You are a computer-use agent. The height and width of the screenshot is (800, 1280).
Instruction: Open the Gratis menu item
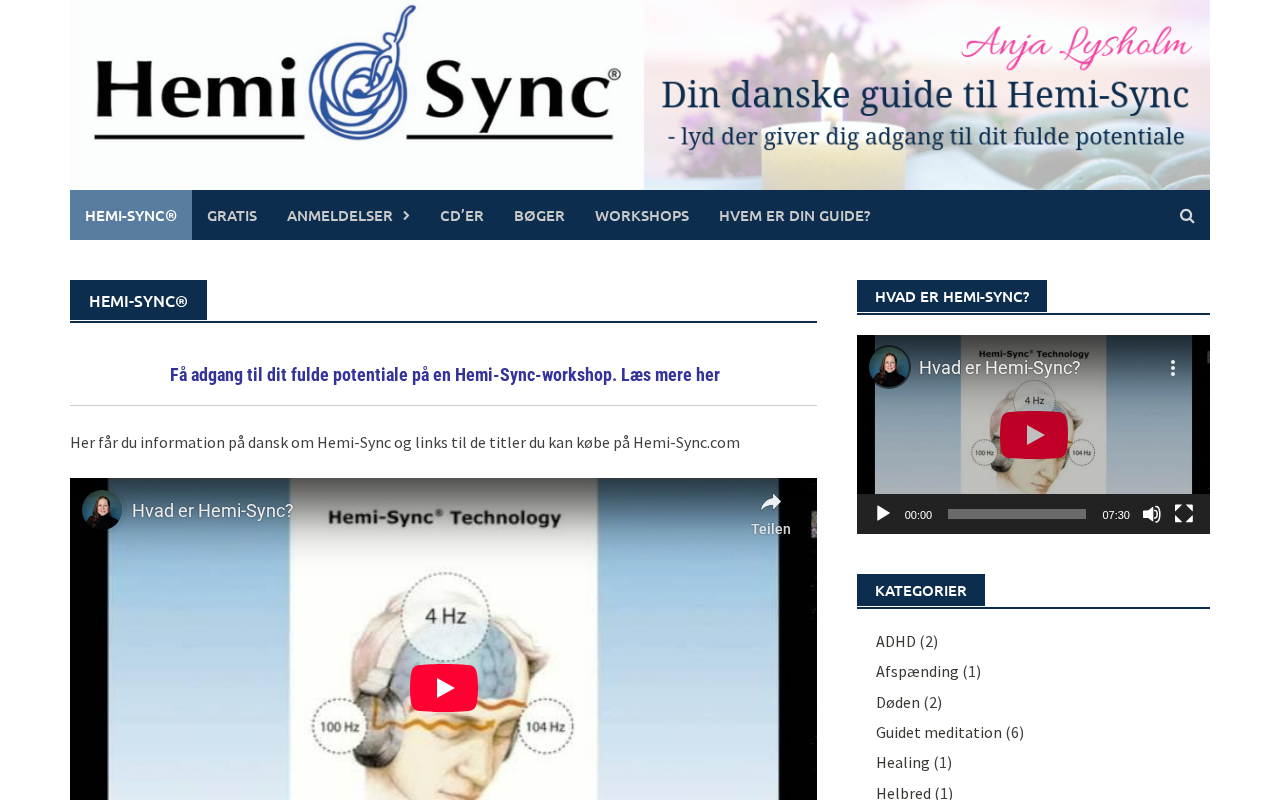(x=232, y=215)
